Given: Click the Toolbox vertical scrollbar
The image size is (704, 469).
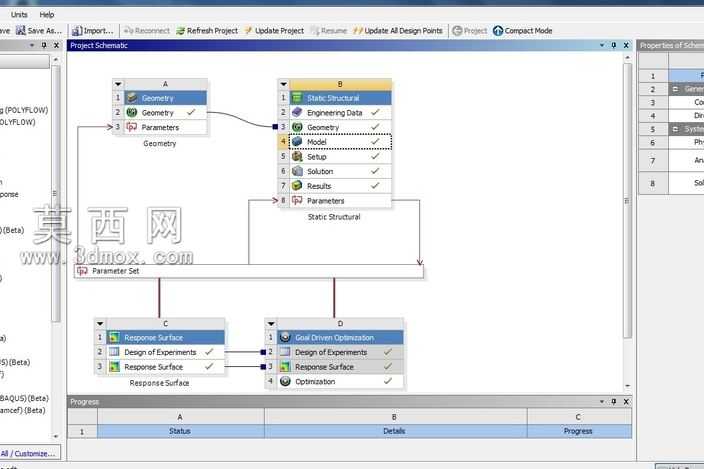Looking at the screenshot, I should pyautogui.click(x=56, y=193).
